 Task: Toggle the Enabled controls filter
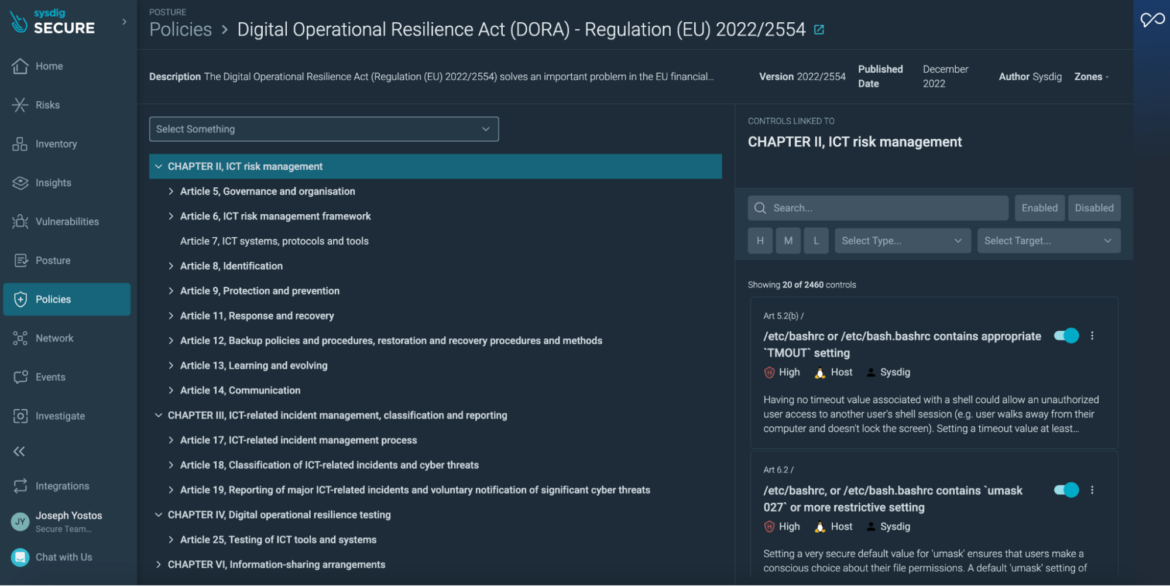point(1039,207)
